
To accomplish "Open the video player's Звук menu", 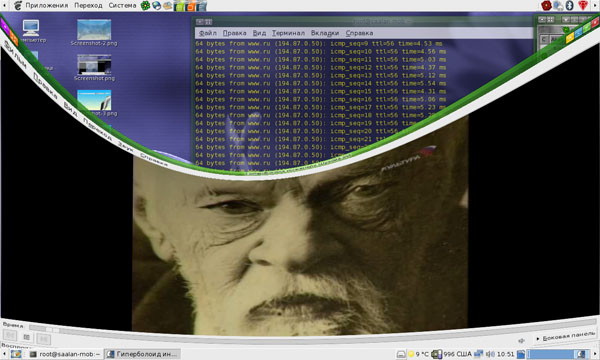I will 126,147.
